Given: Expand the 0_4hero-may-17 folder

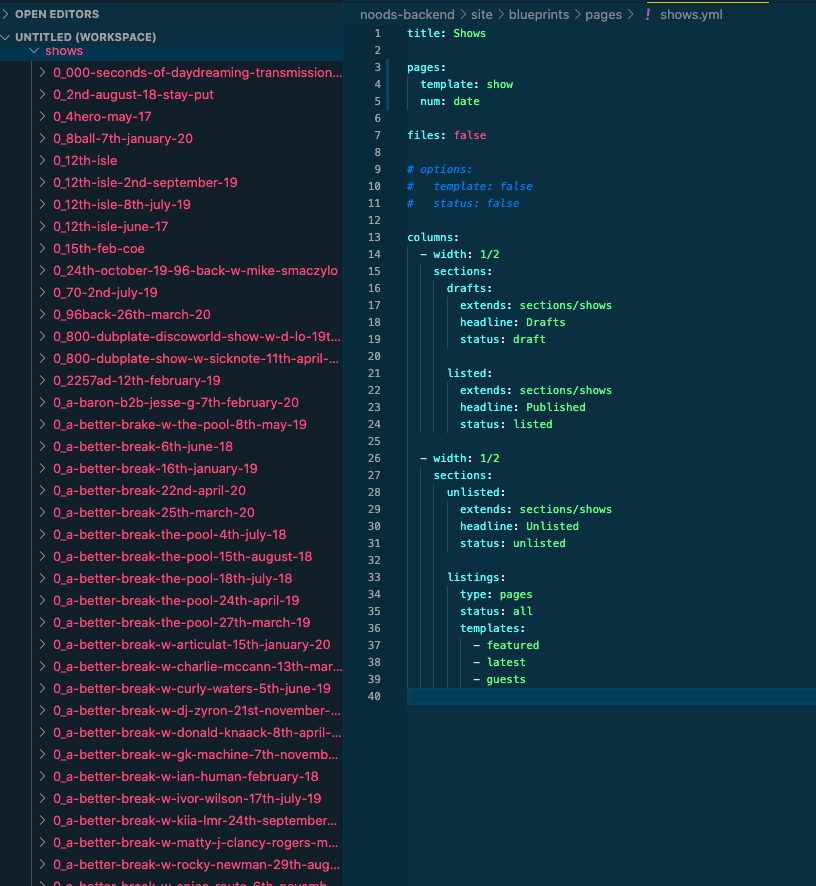Looking at the screenshot, I should 102,117.
